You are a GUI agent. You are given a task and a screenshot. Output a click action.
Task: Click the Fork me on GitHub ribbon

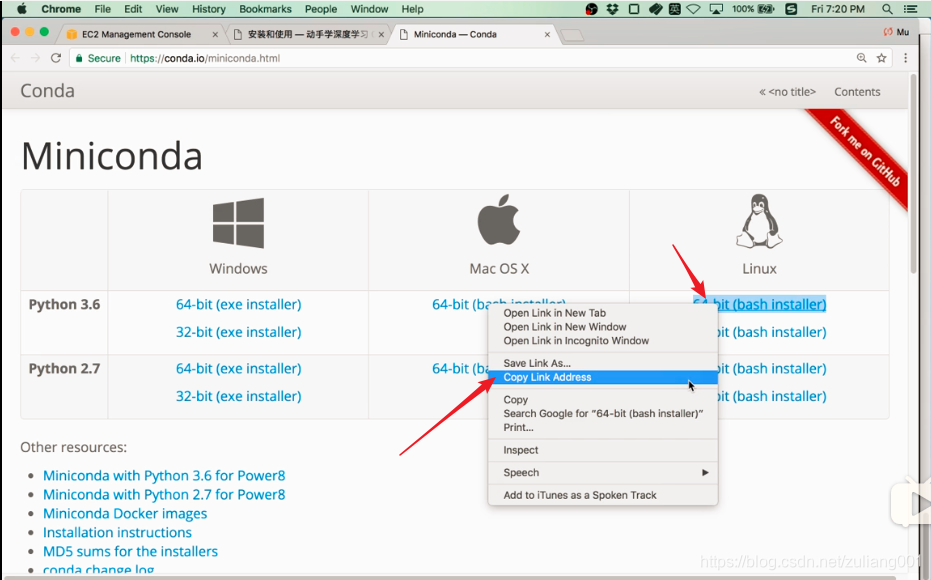(x=866, y=152)
